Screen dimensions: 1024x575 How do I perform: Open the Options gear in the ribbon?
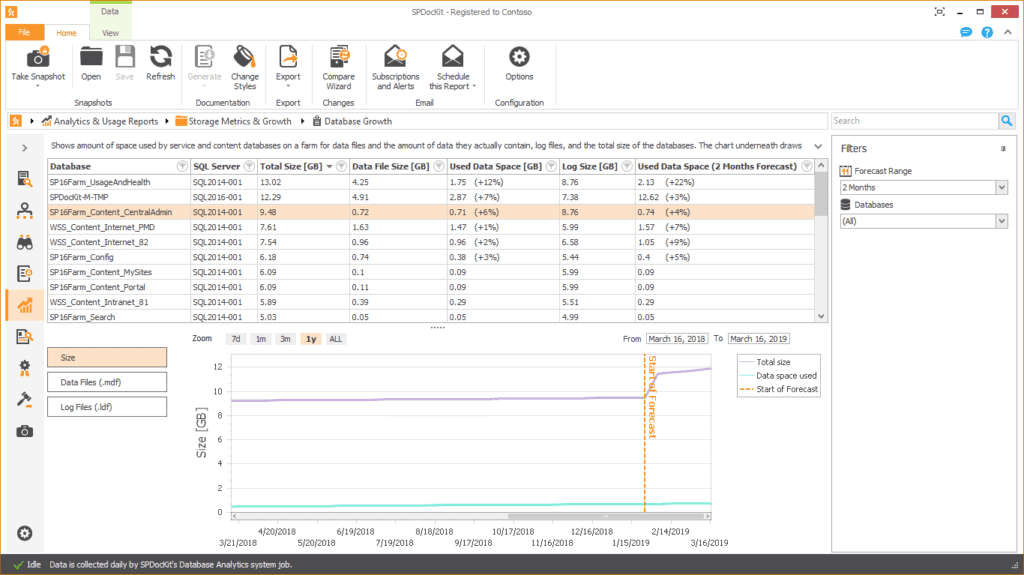(519, 58)
